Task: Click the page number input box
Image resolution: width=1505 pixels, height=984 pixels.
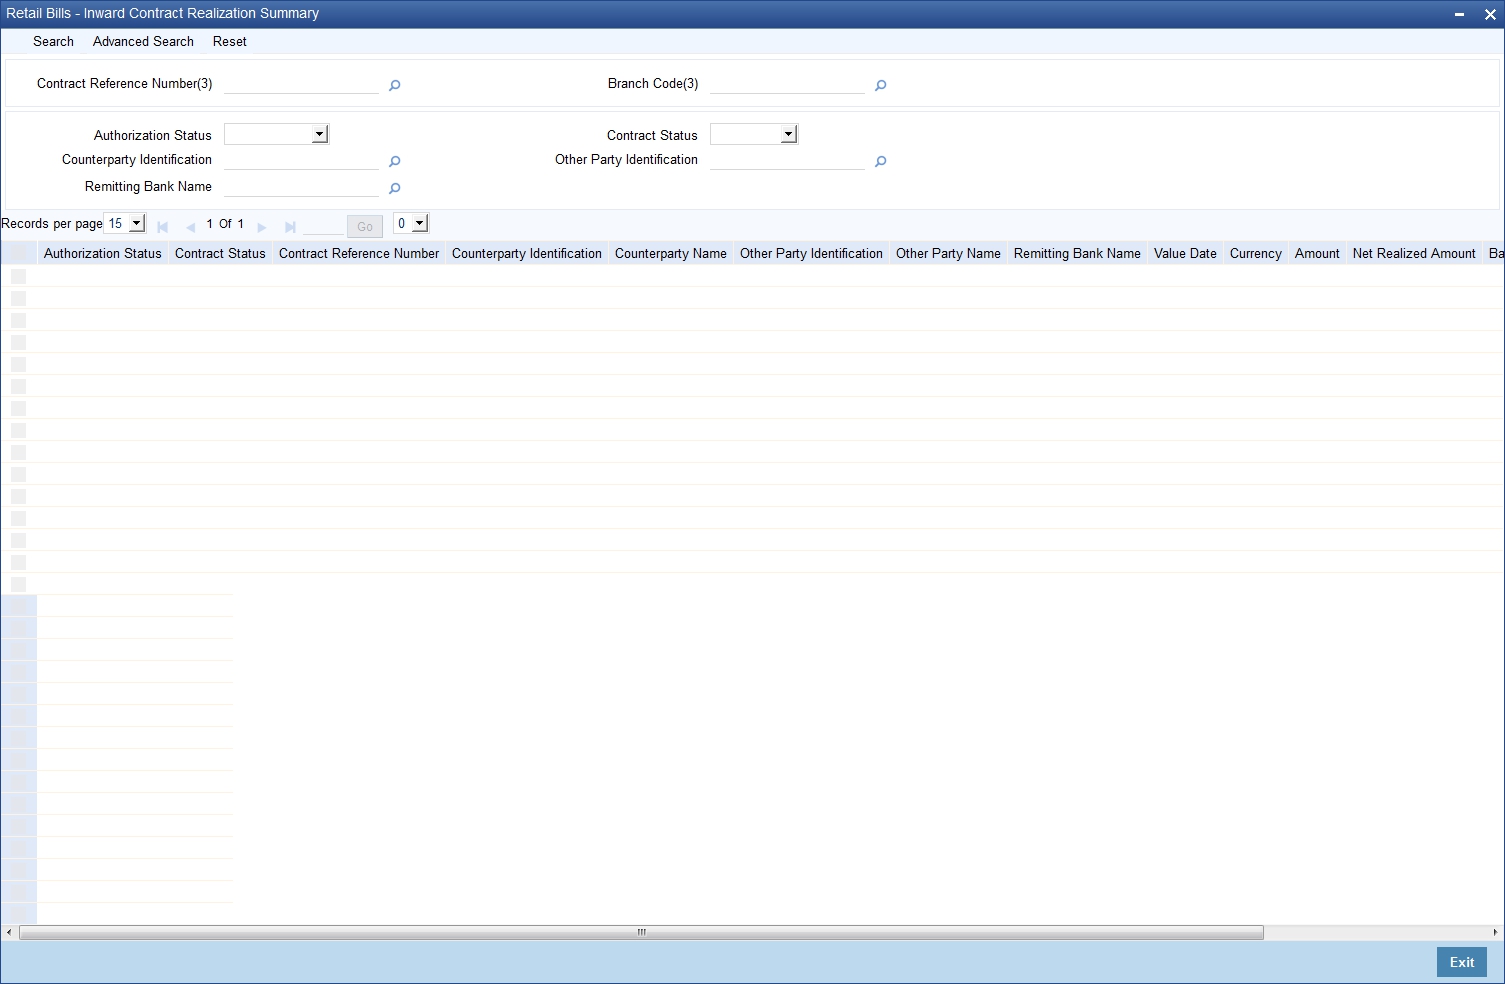Action: click(x=322, y=226)
